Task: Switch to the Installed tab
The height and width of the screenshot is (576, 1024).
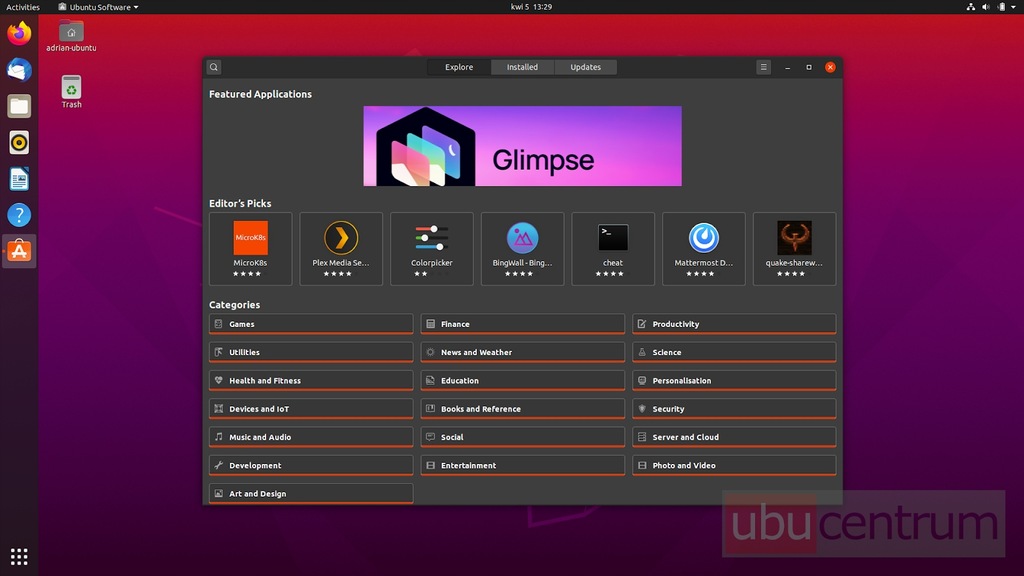Action: (x=522, y=67)
